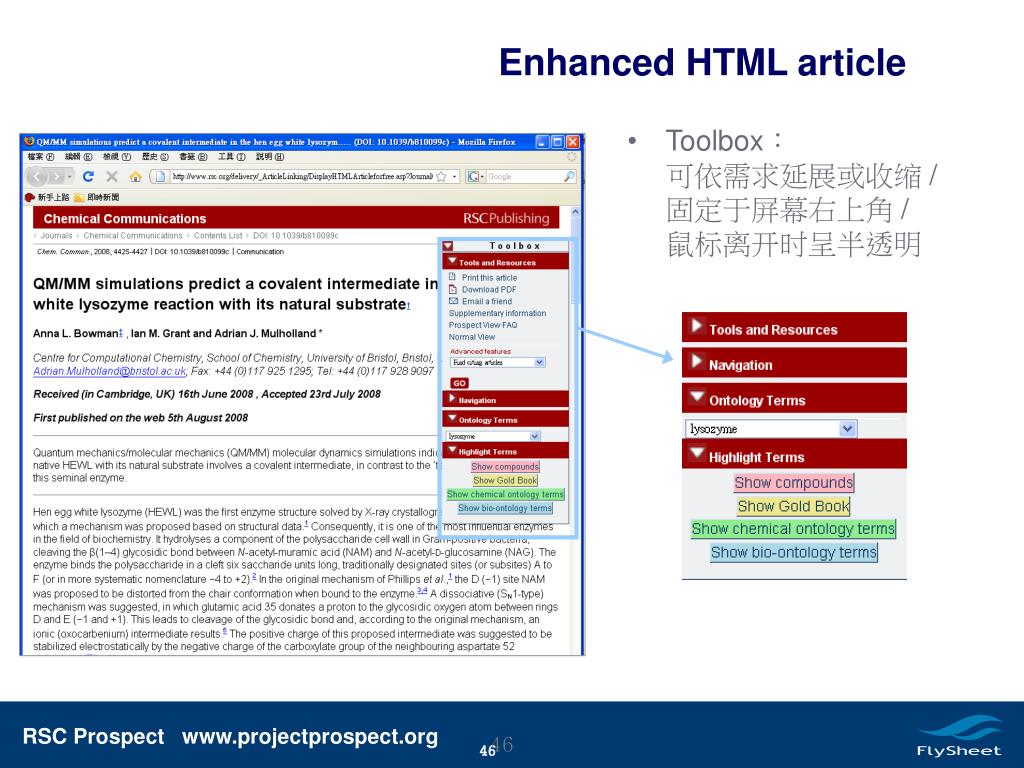Click Show chemical ontology terms in browser toolbox
This screenshot has width=1024, height=768.
(505, 494)
